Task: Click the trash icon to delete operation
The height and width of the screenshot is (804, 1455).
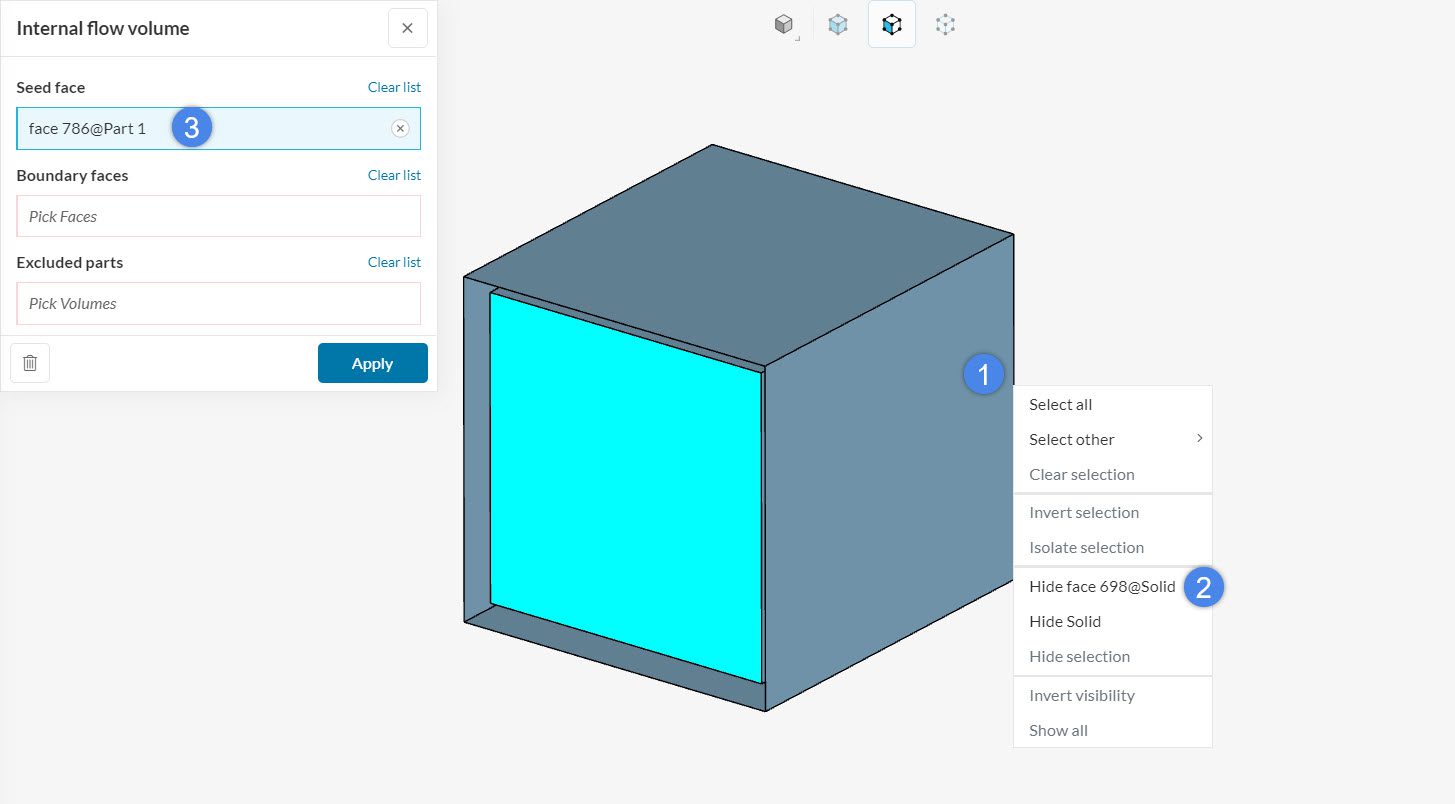Action: point(30,363)
